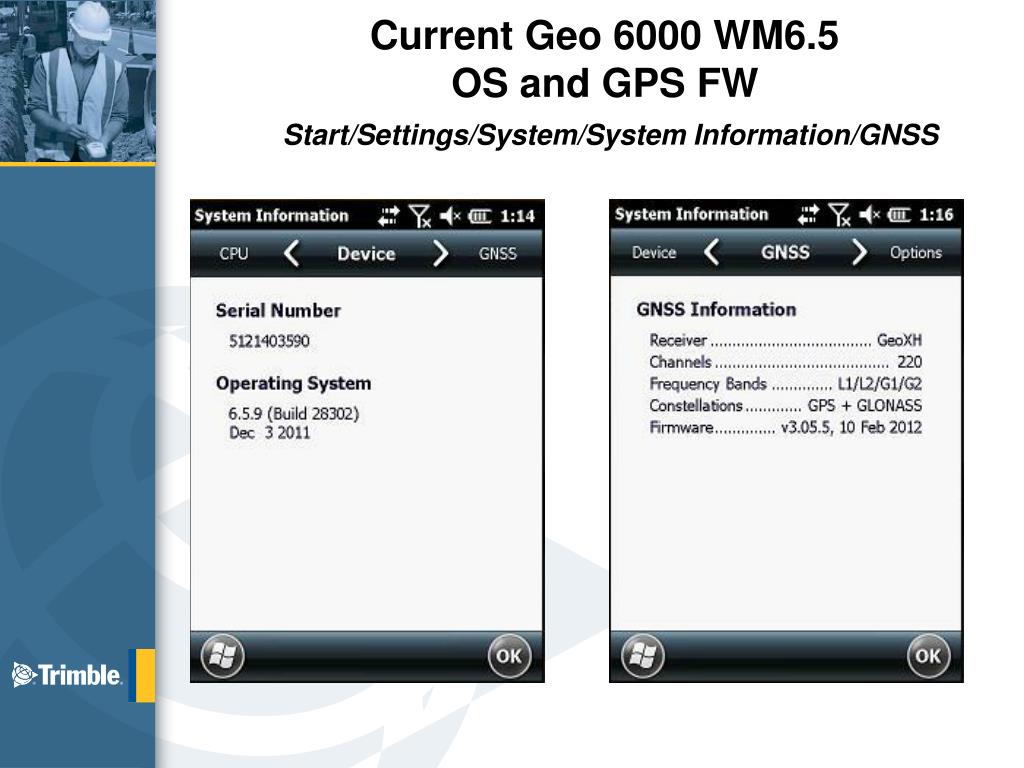Image resolution: width=1024 pixels, height=768 pixels.
Task: Tap connectivity arrows icon on Device screen
Action: coord(388,216)
